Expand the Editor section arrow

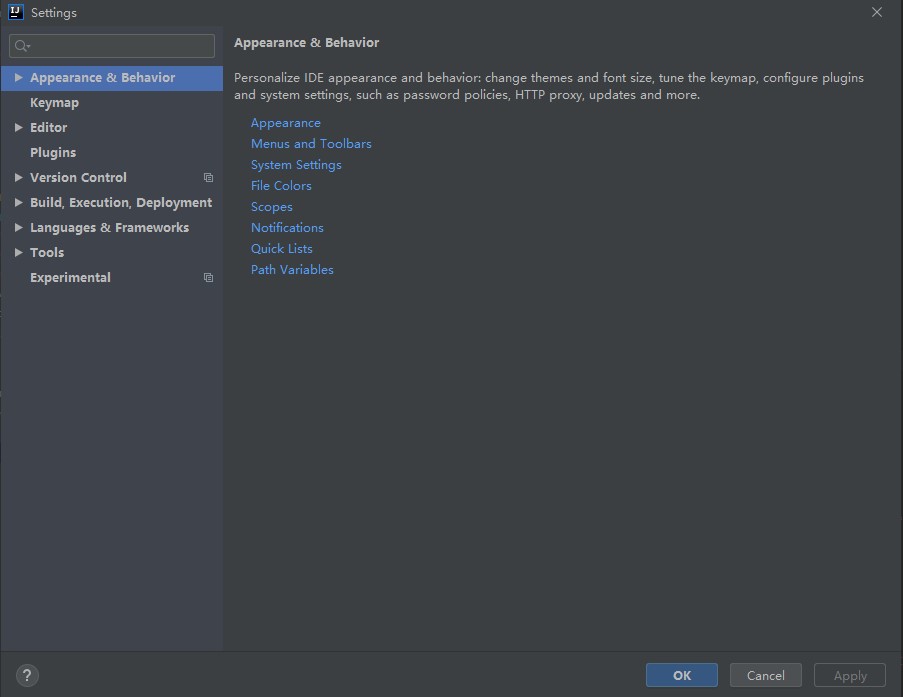[x=18, y=128]
